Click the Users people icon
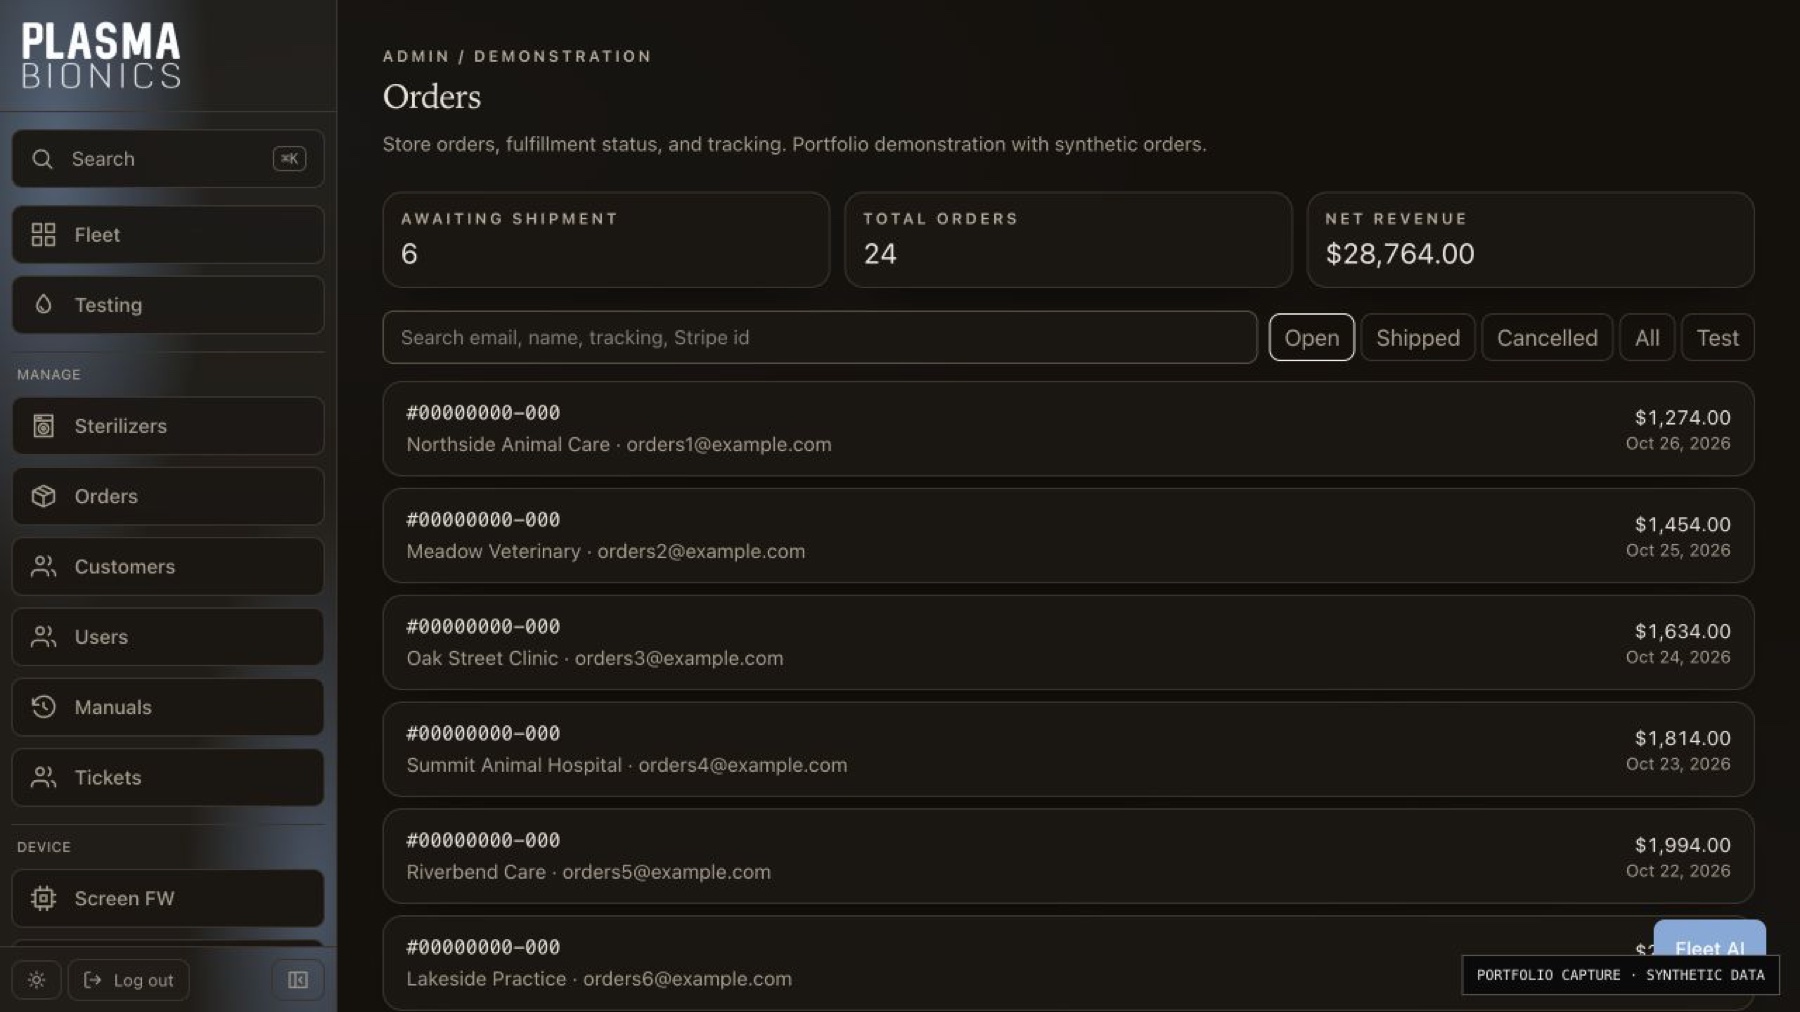This screenshot has width=1800, height=1012. point(43,637)
